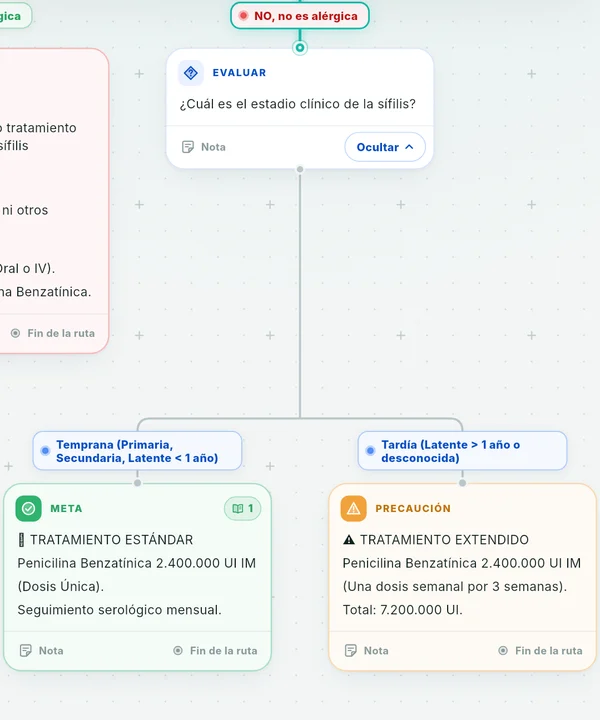The height and width of the screenshot is (720, 600).
Task: Click the orange PRECAUCIÓN warning icon
Action: point(353,508)
